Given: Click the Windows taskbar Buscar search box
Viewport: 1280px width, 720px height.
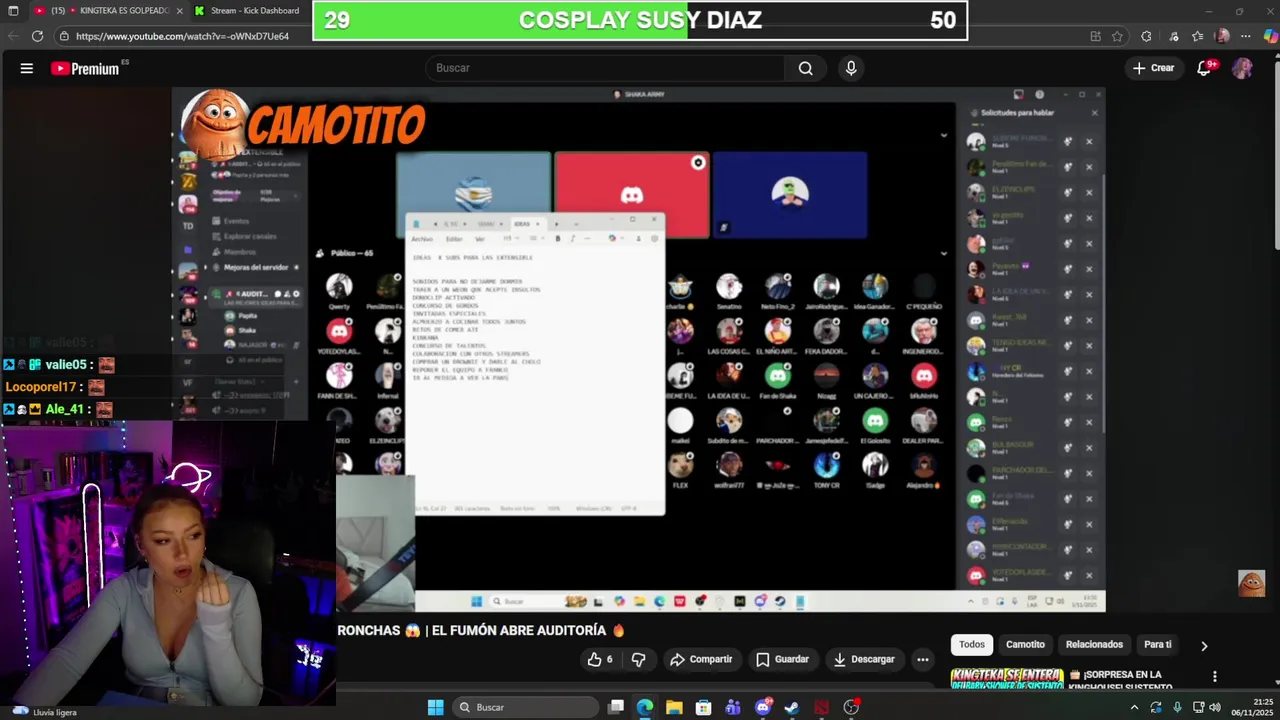Looking at the screenshot, I should click(525, 707).
